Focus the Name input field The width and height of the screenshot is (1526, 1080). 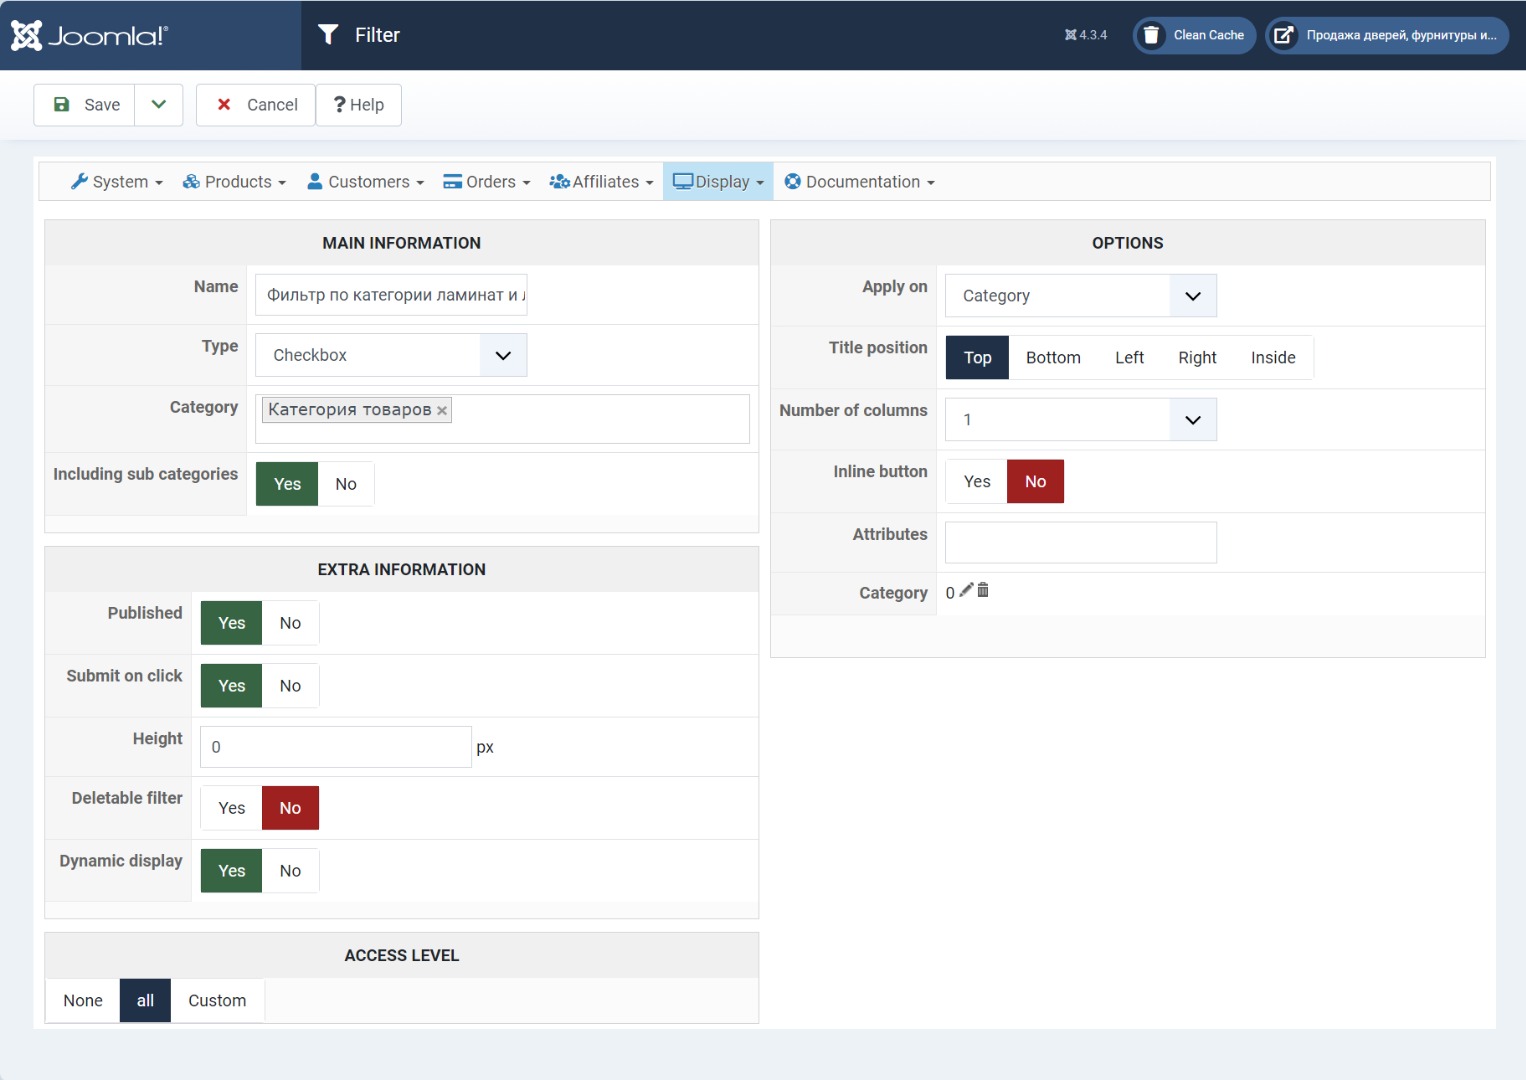click(x=391, y=295)
